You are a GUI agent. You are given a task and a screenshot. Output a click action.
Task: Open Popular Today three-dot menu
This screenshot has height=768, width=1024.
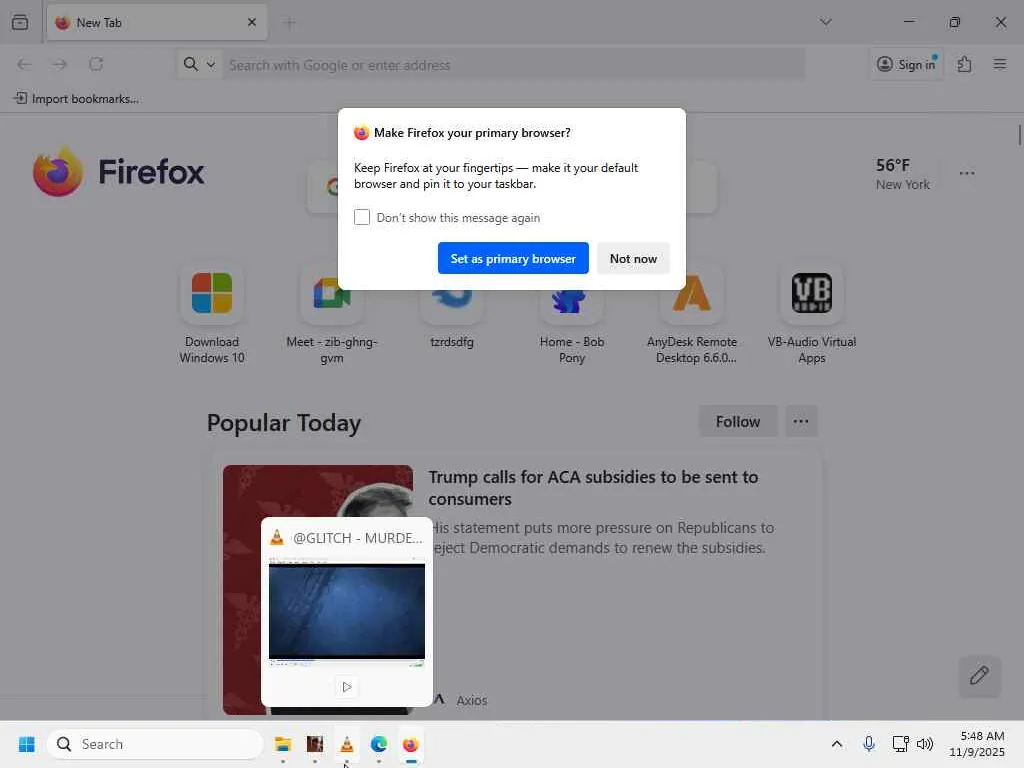pyautogui.click(x=801, y=422)
